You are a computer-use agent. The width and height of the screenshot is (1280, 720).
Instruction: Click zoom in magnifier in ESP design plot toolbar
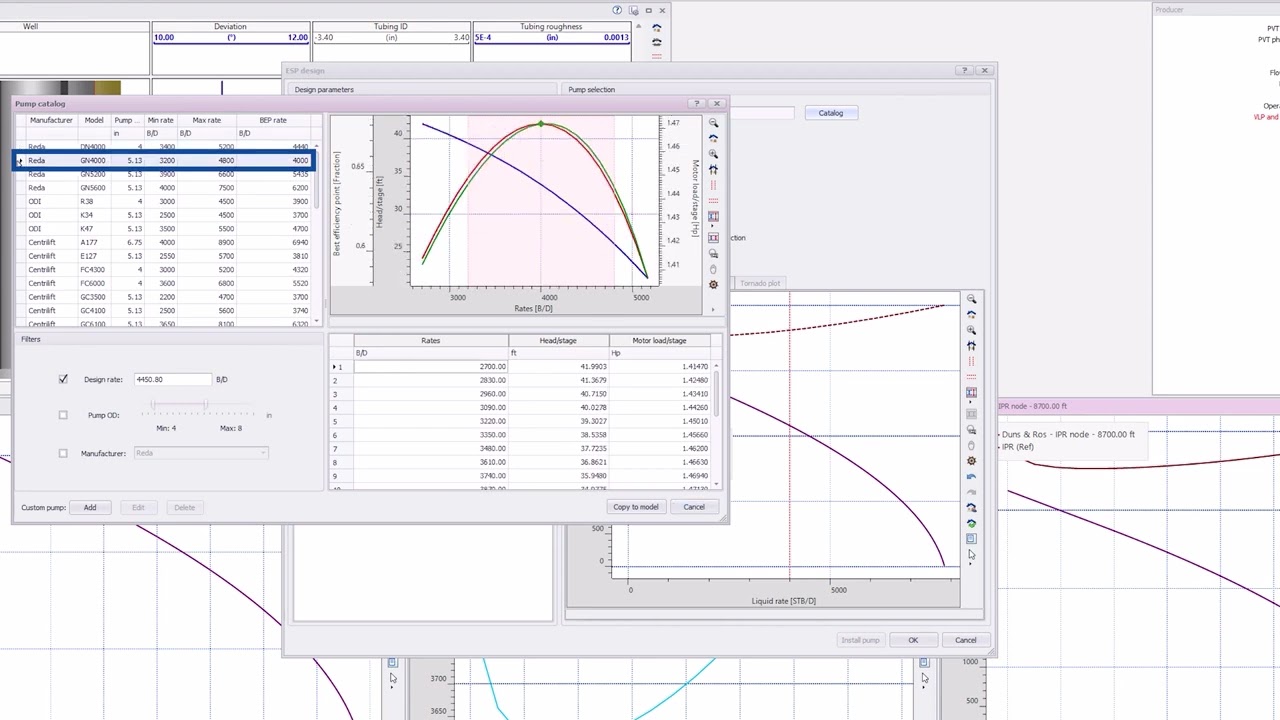971,329
